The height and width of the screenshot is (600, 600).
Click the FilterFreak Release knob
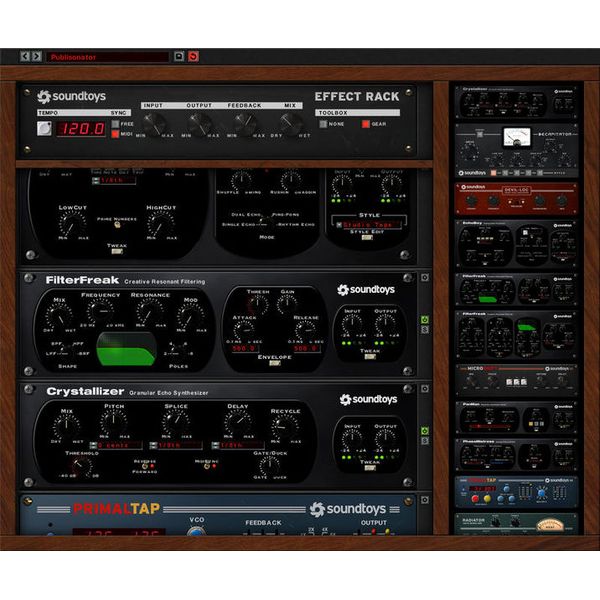point(305,330)
